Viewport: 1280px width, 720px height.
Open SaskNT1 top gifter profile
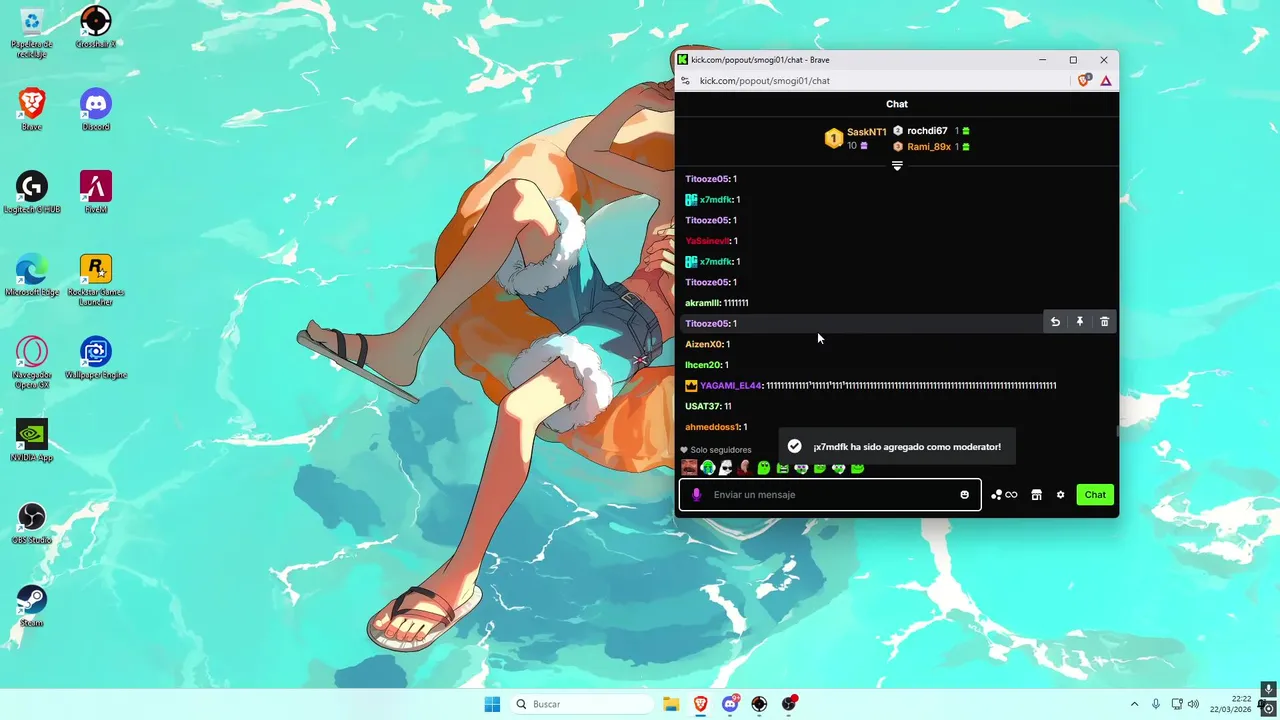click(x=867, y=132)
